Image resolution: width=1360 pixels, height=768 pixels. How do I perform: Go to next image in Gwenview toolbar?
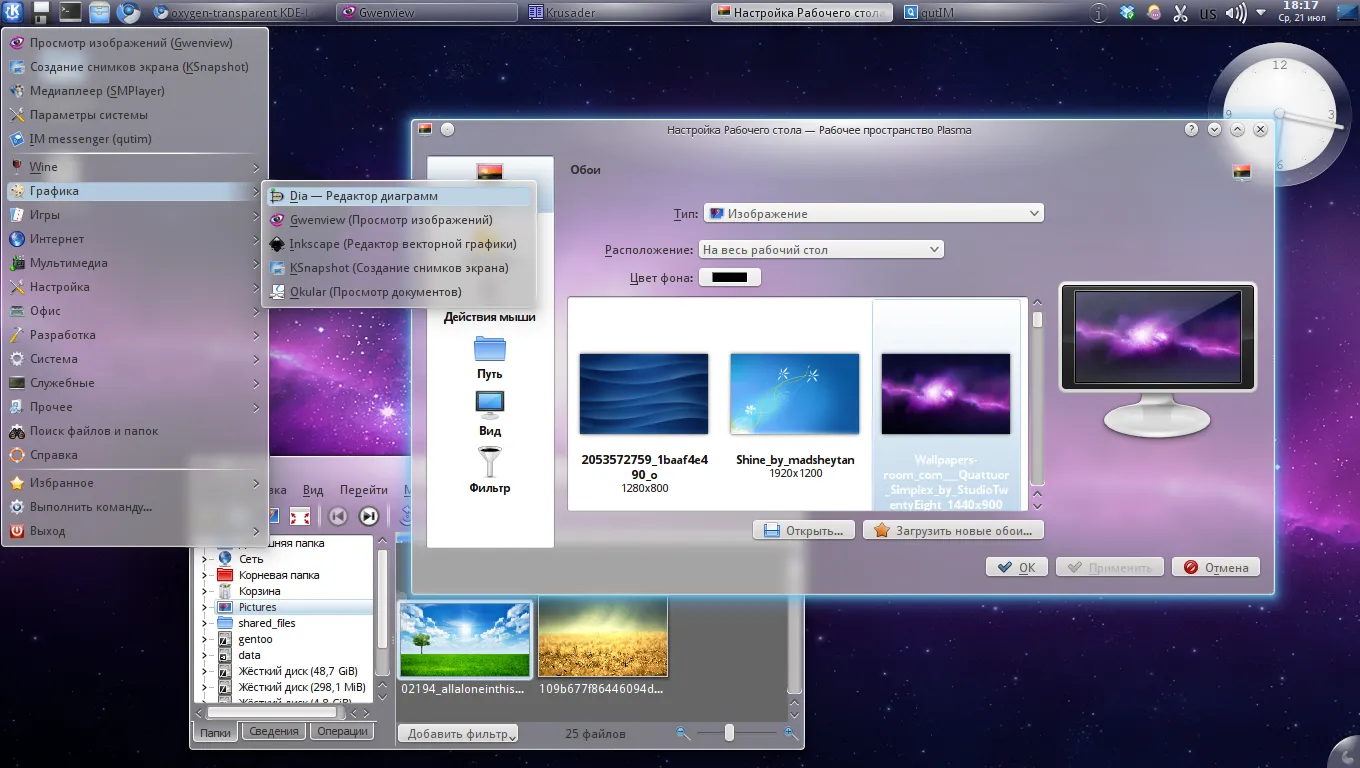point(369,516)
